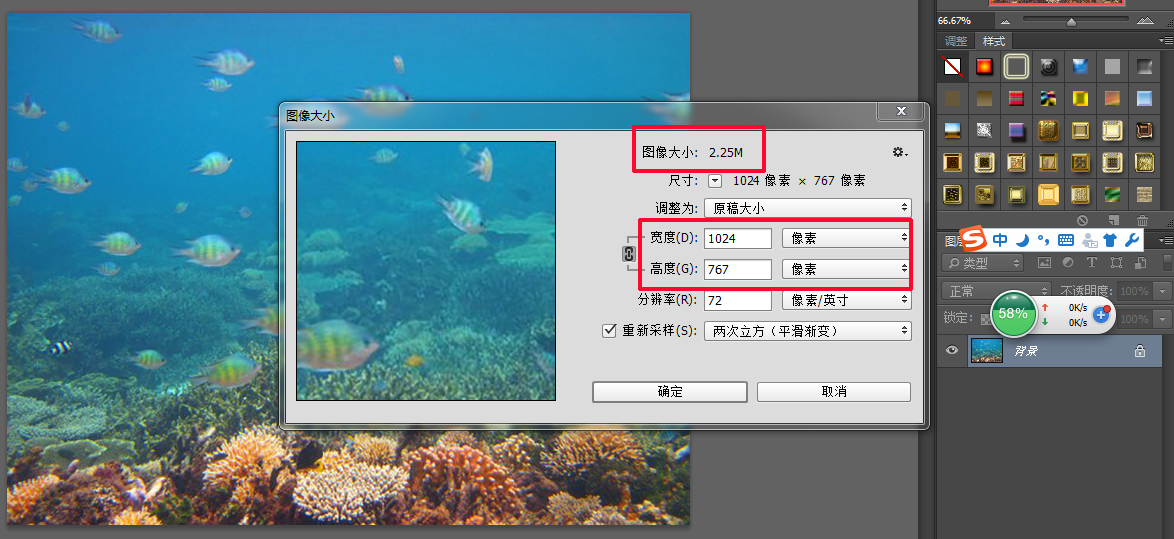Click the create new style icon
The image size is (1174, 539).
1113,220
